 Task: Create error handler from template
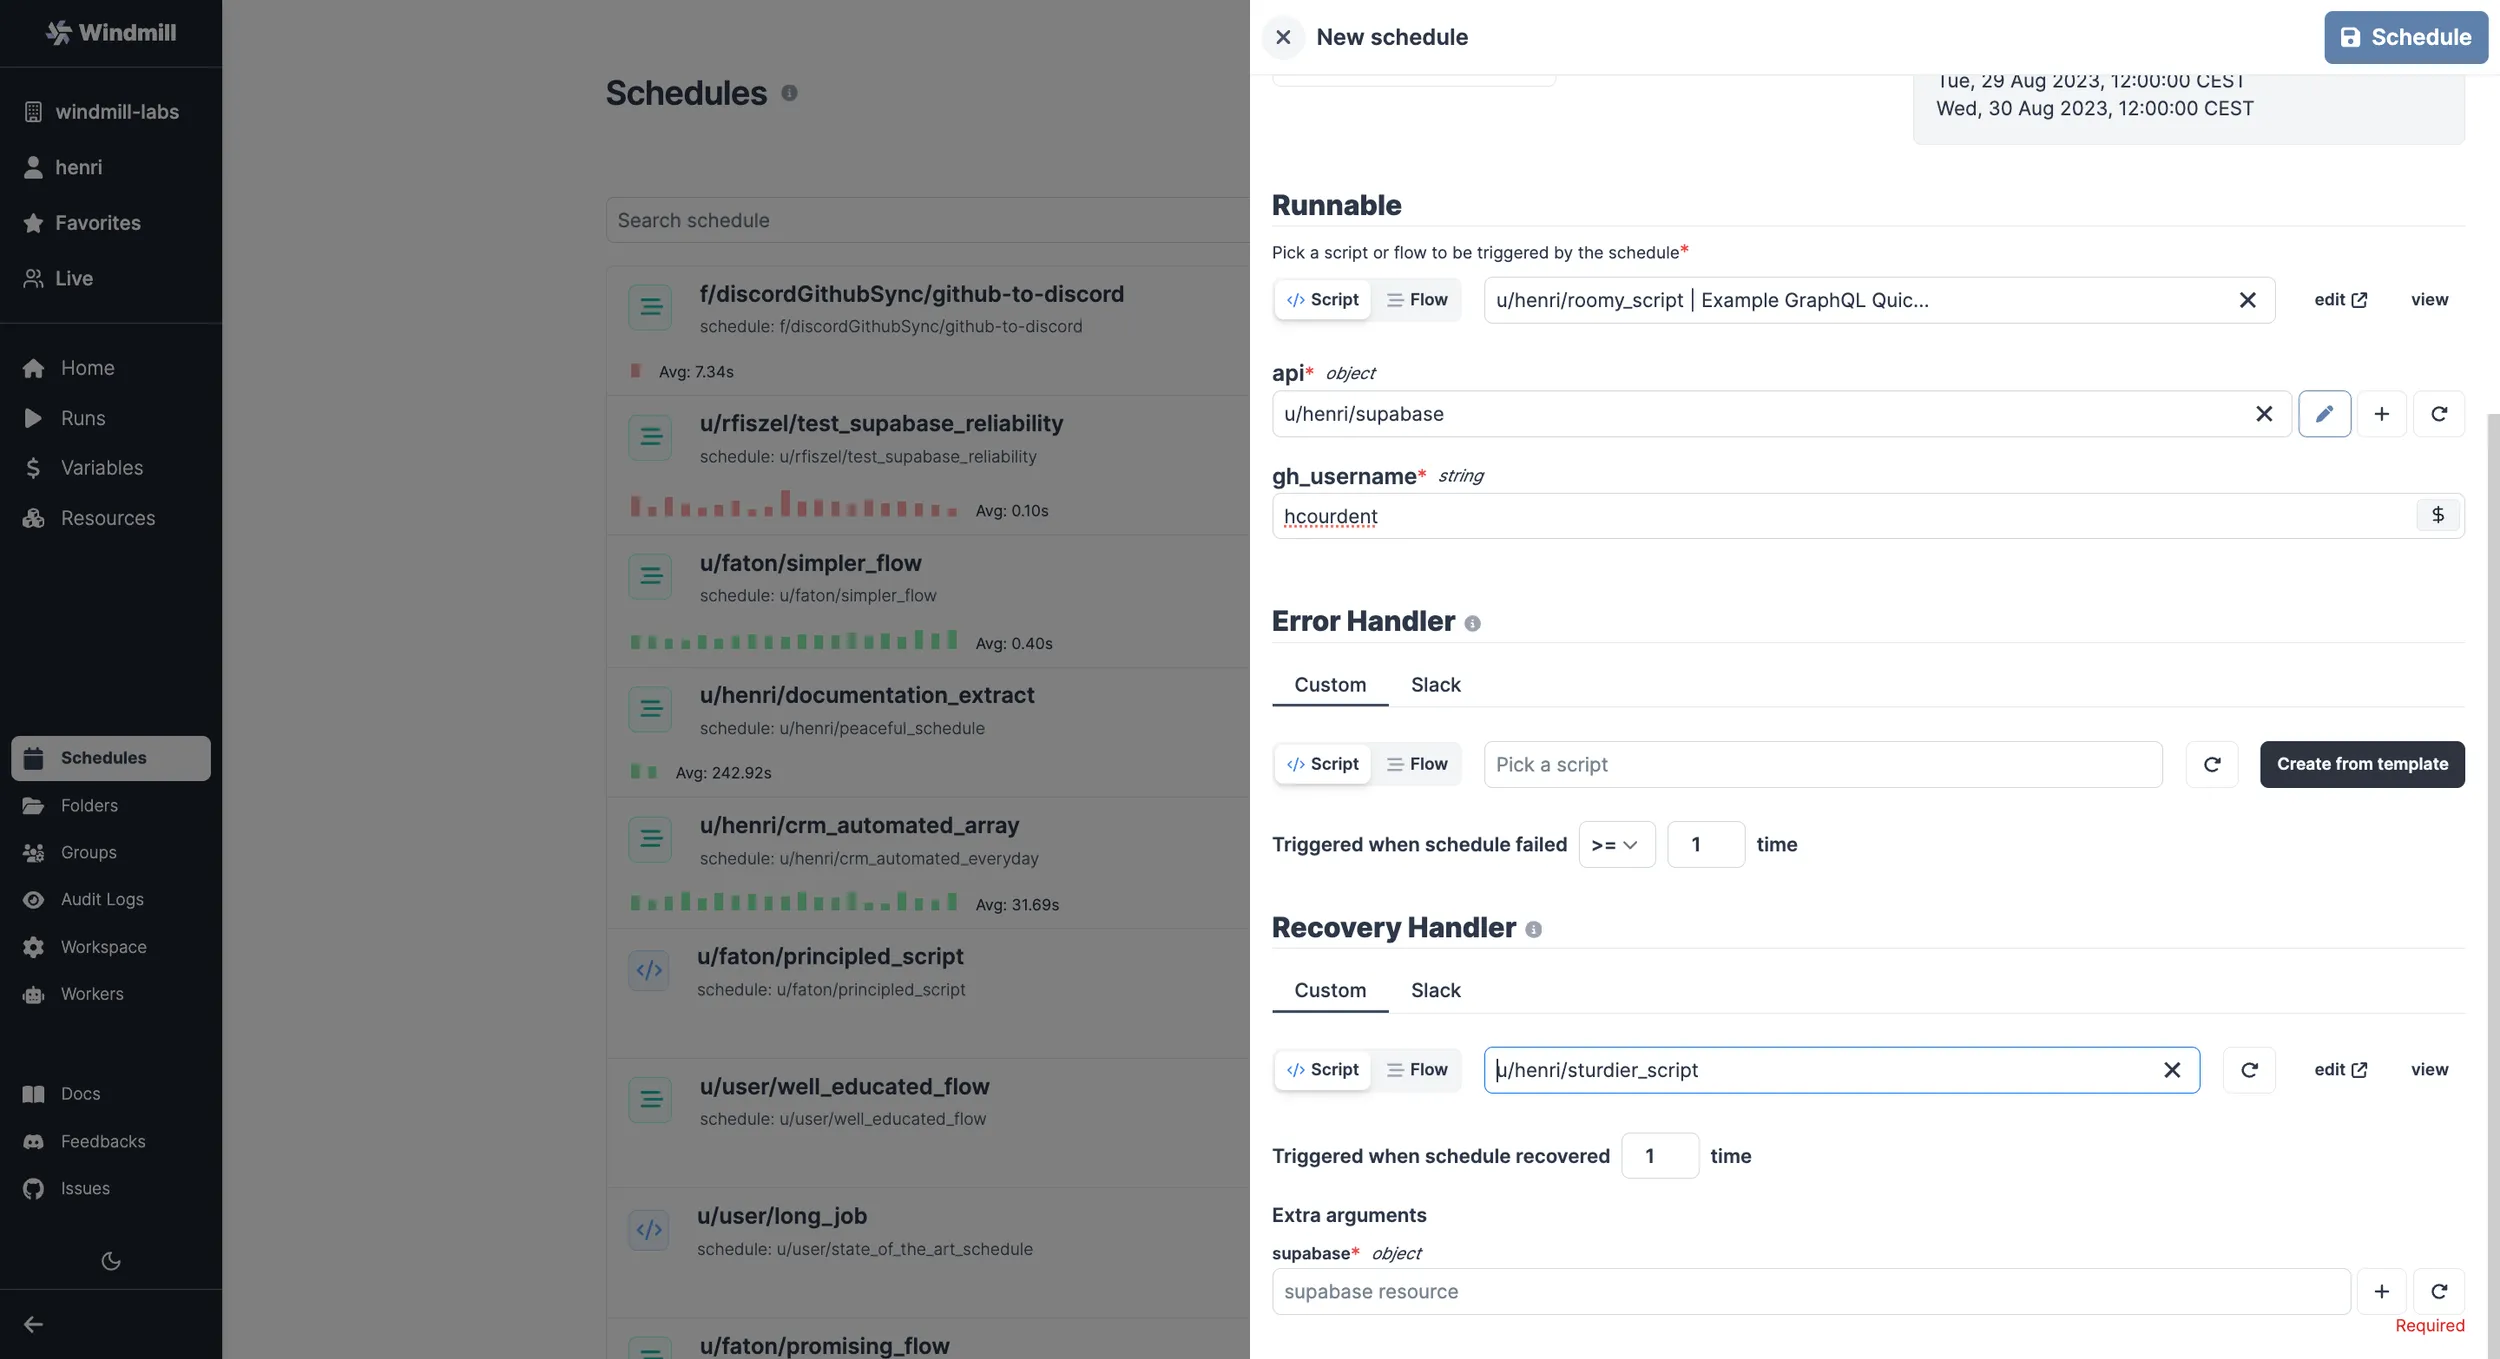(2362, 763)
